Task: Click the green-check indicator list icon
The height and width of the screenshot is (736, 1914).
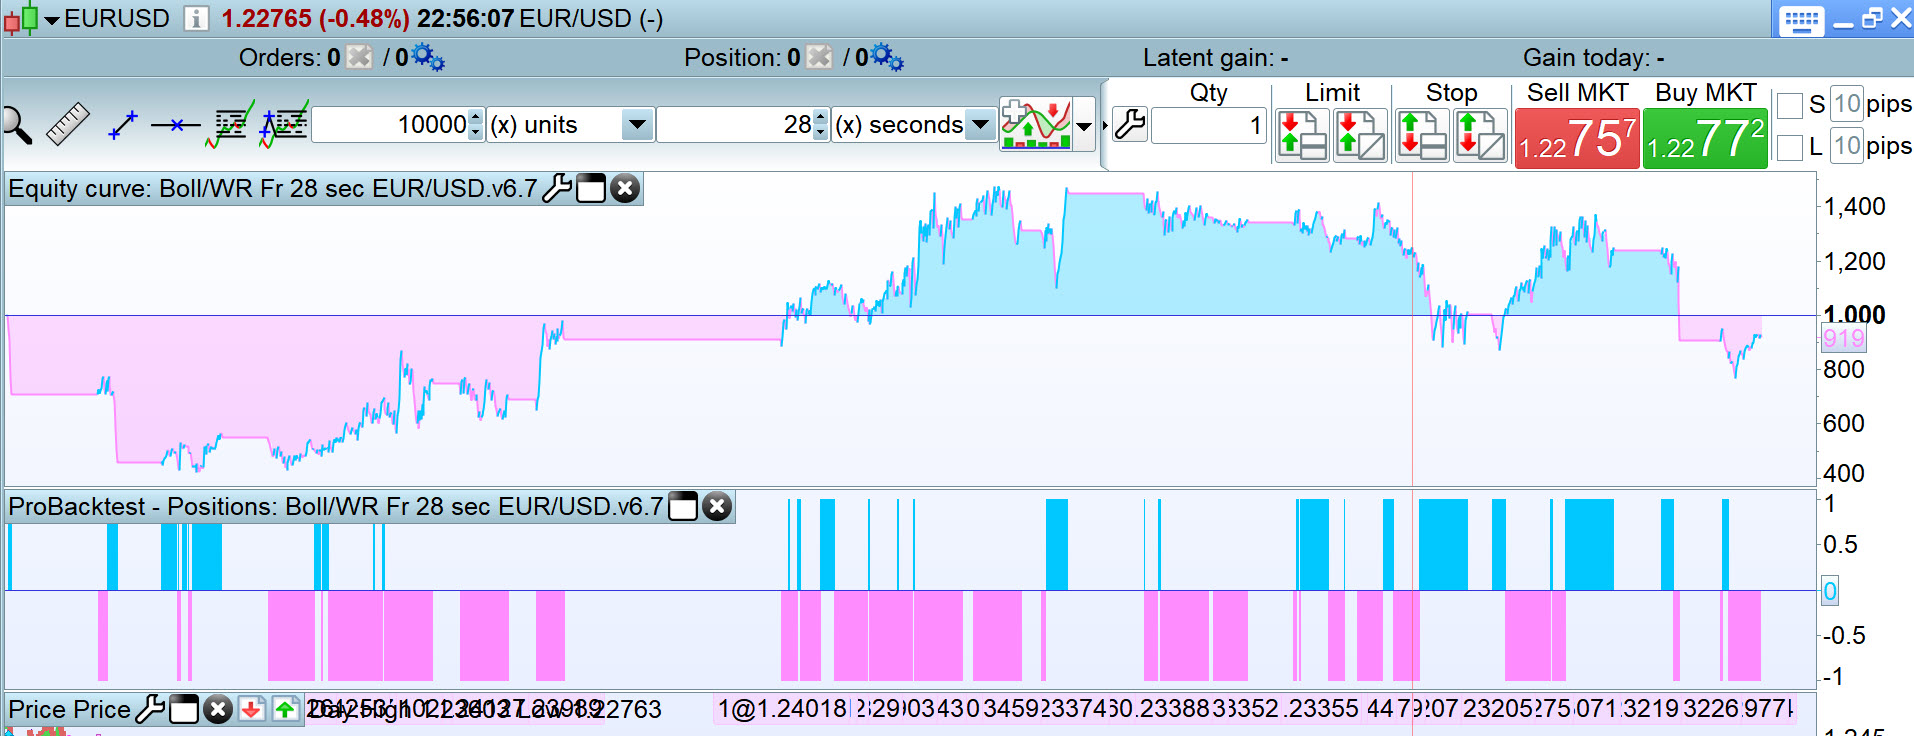Action: [x=230, y=125]
